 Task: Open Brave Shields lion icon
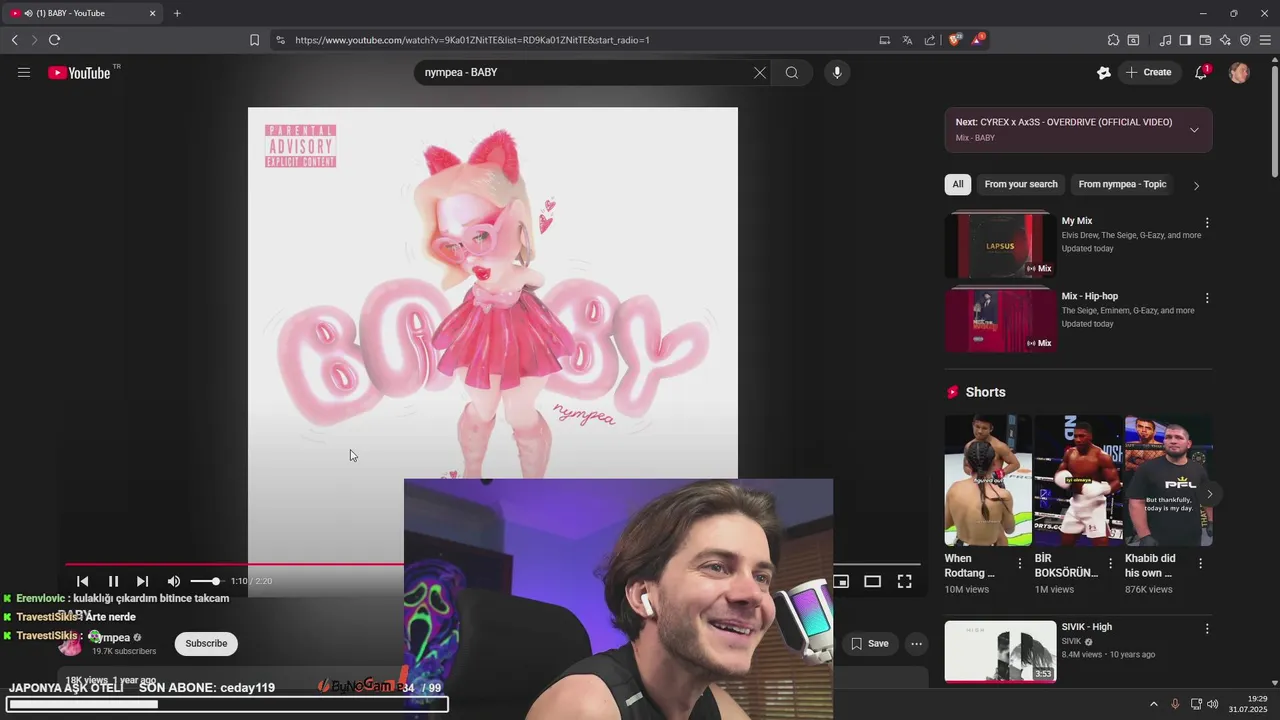[x=955, y=39]
